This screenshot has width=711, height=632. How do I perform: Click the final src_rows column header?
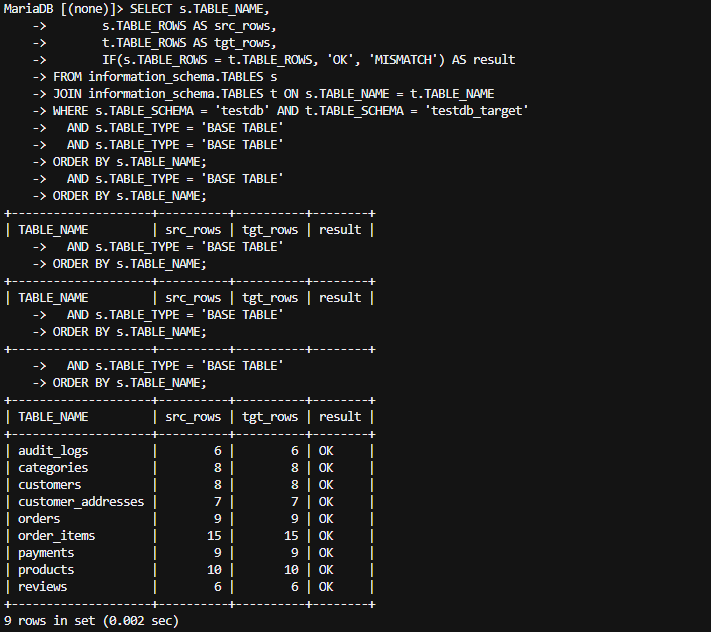point(193,417)
